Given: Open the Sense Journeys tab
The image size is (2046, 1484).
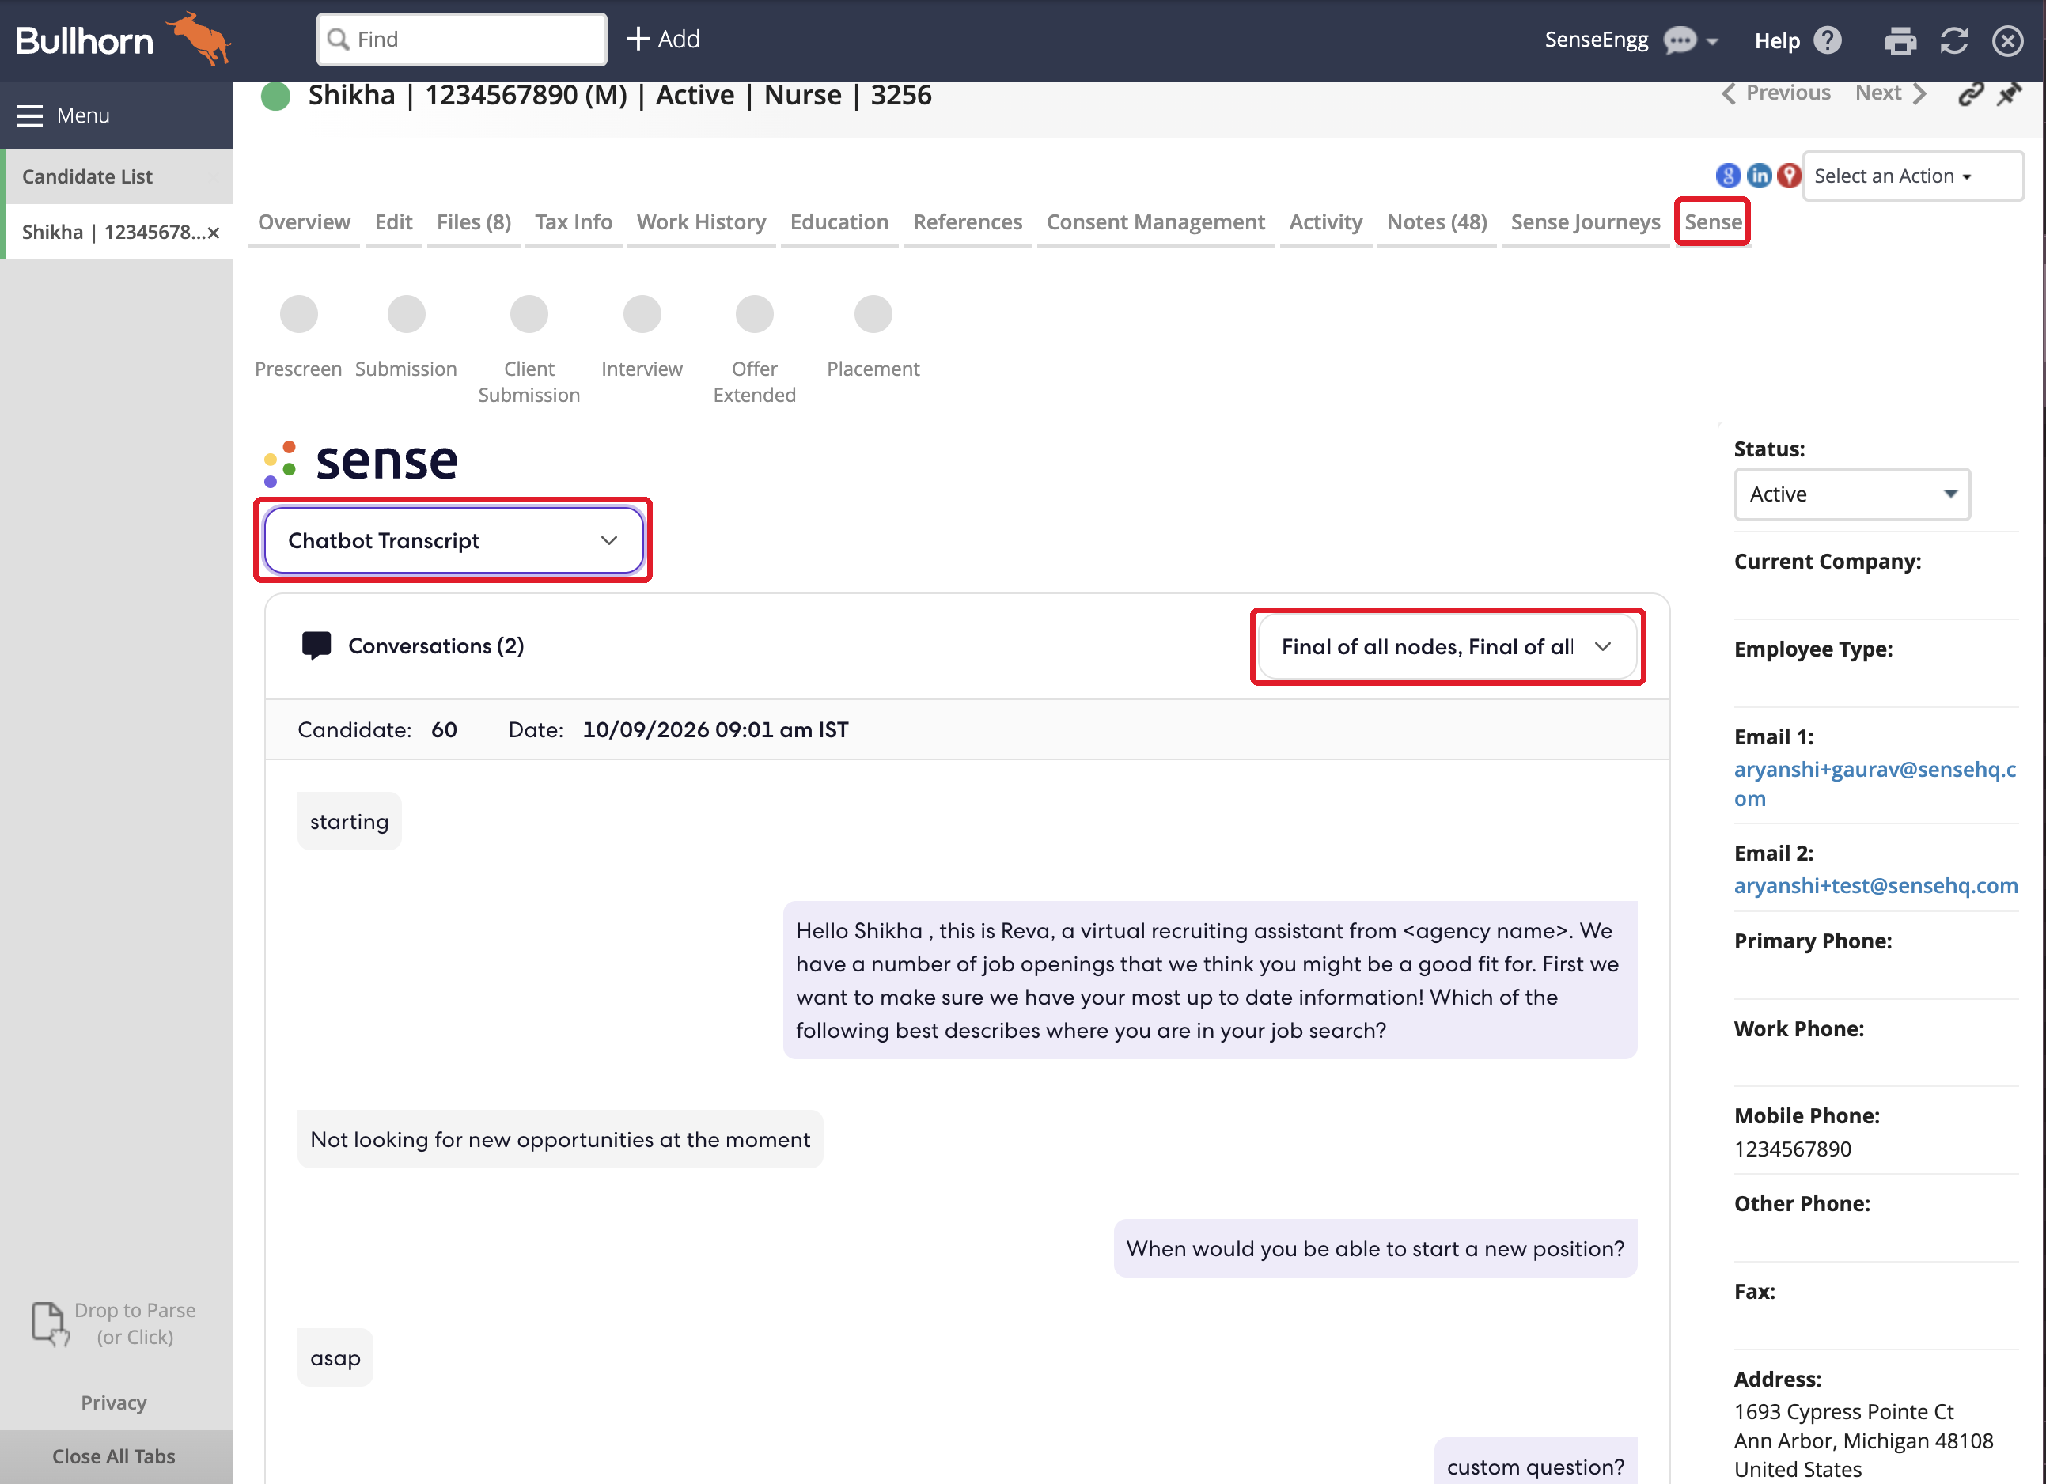Looking at the screenshot, I should tap(1585, 222).
